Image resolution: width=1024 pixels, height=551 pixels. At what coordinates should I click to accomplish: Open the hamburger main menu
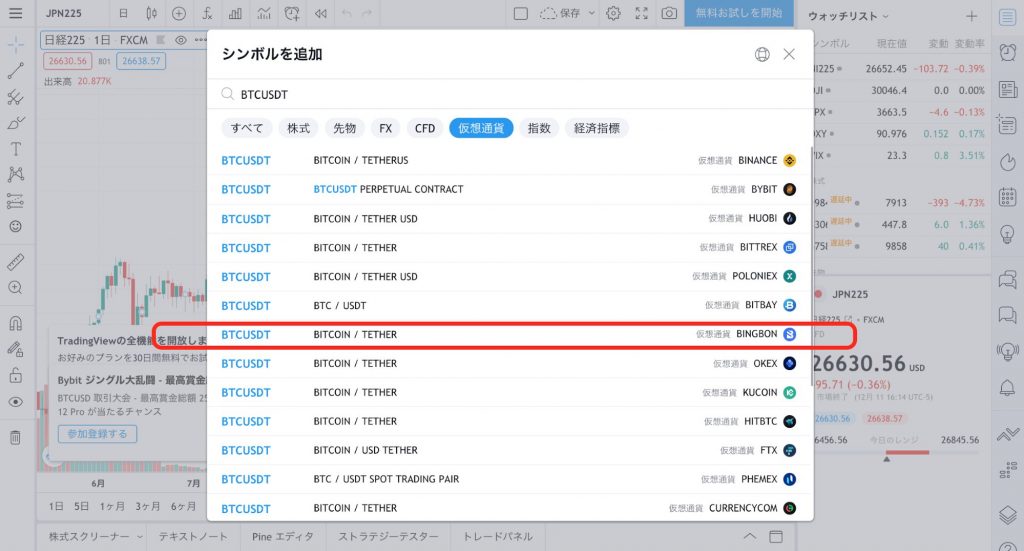click(16, 13)
